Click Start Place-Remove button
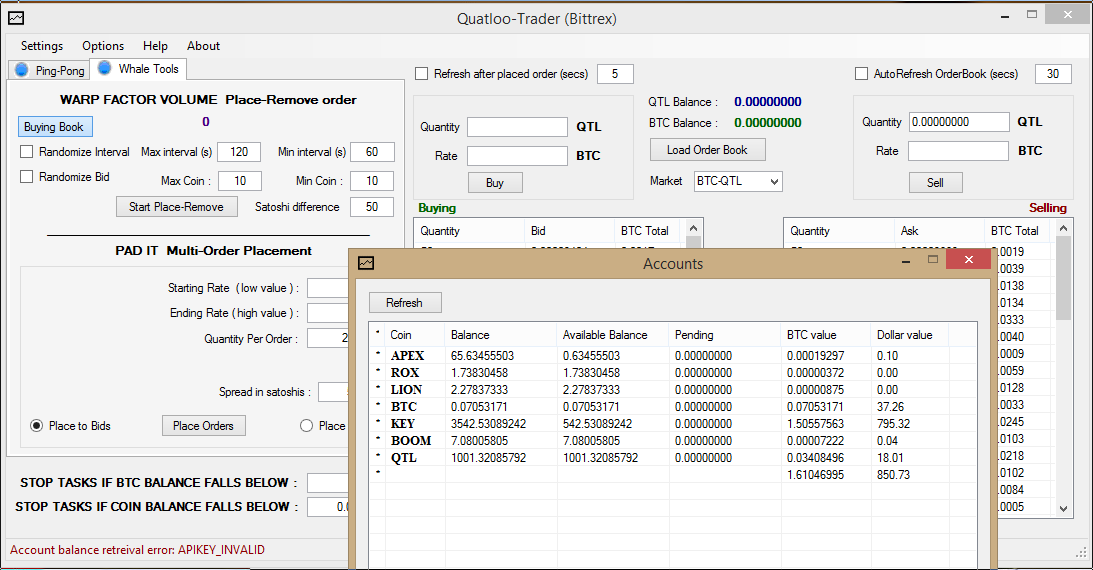Image resolution: width=1093 pixels, height=570 pixels. tap(176, 207)
